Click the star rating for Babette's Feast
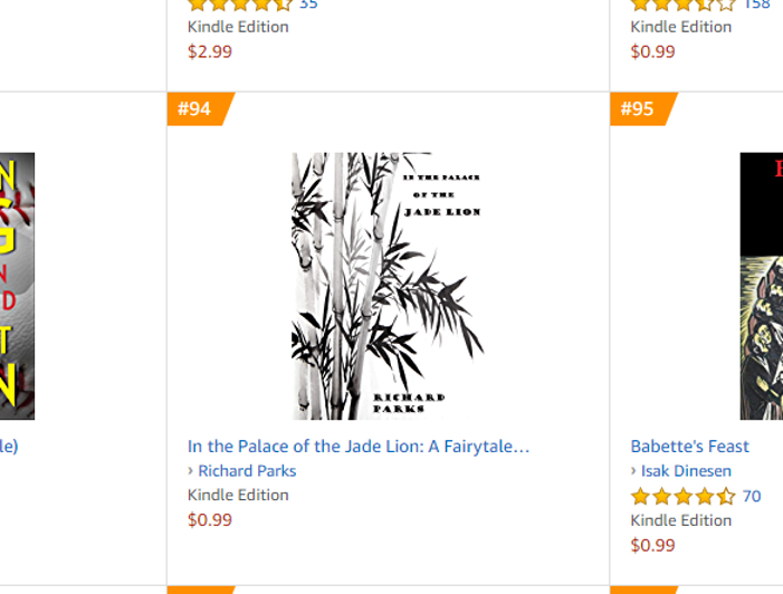This screenshot has width=783, height=594. [x=683, y=496]
